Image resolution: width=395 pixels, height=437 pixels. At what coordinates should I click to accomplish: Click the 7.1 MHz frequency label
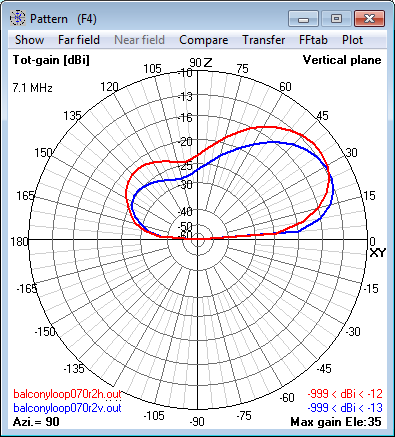(x=32, y=88)
